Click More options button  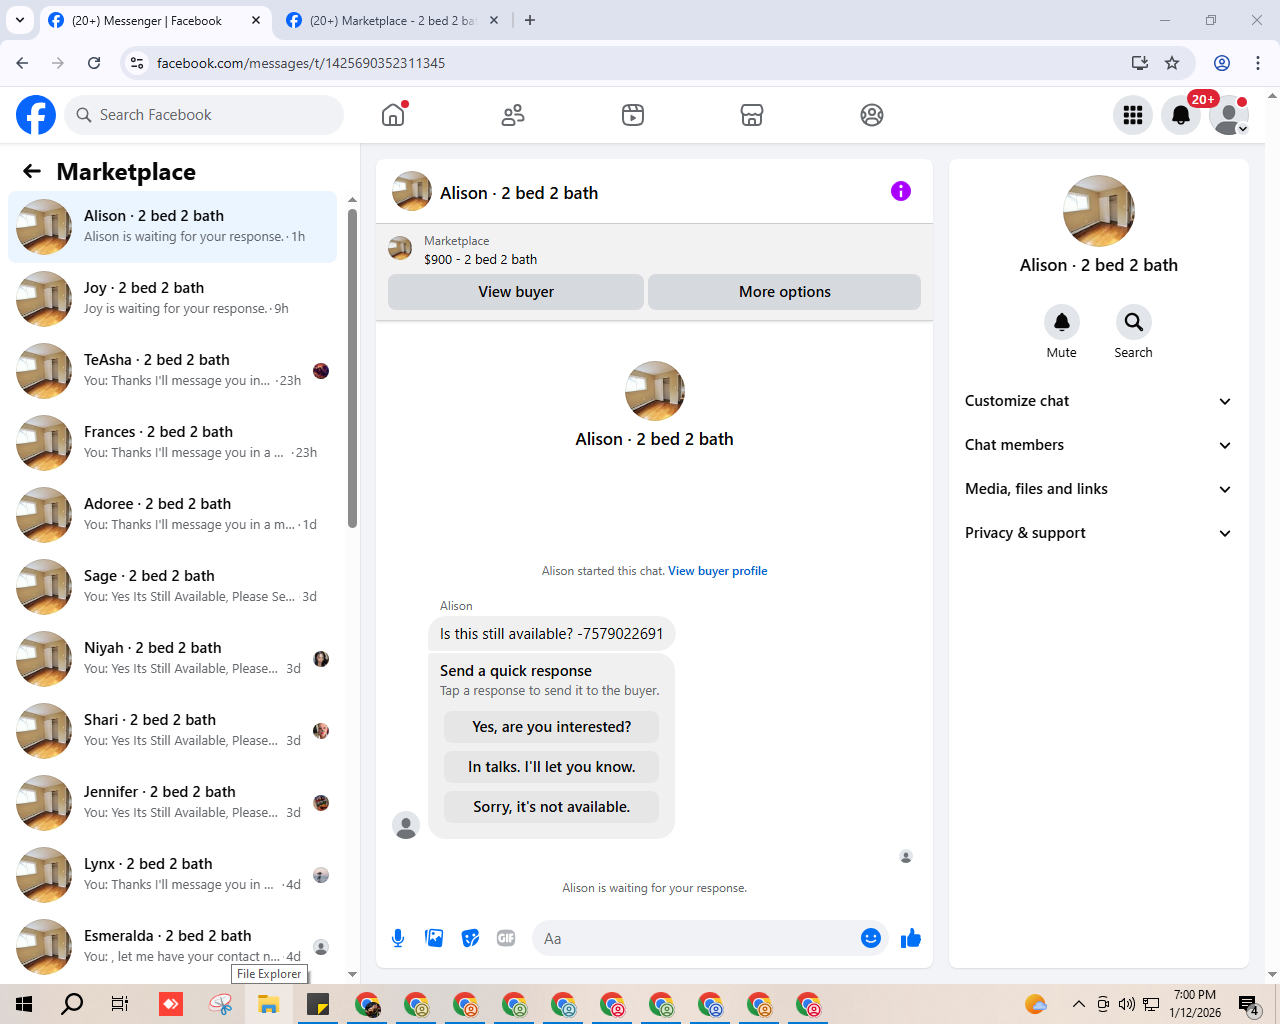[785, 292]
